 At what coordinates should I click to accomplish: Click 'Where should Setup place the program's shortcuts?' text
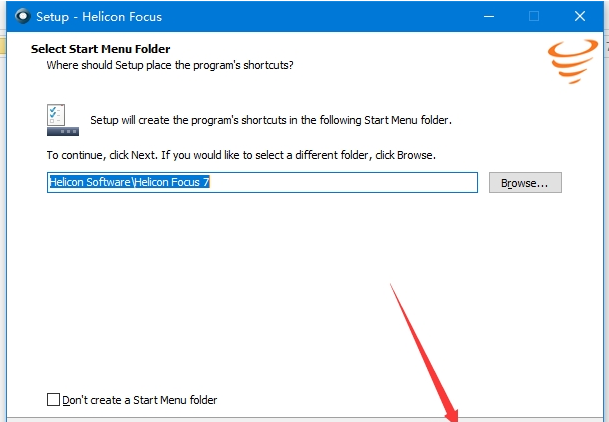click(x=170, y=65)
